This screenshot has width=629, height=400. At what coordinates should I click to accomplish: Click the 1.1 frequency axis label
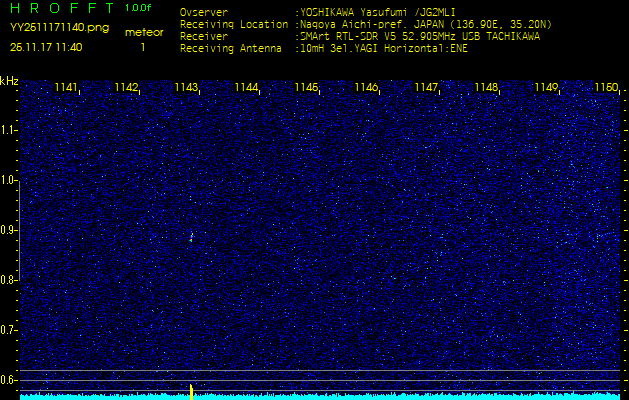9,130
